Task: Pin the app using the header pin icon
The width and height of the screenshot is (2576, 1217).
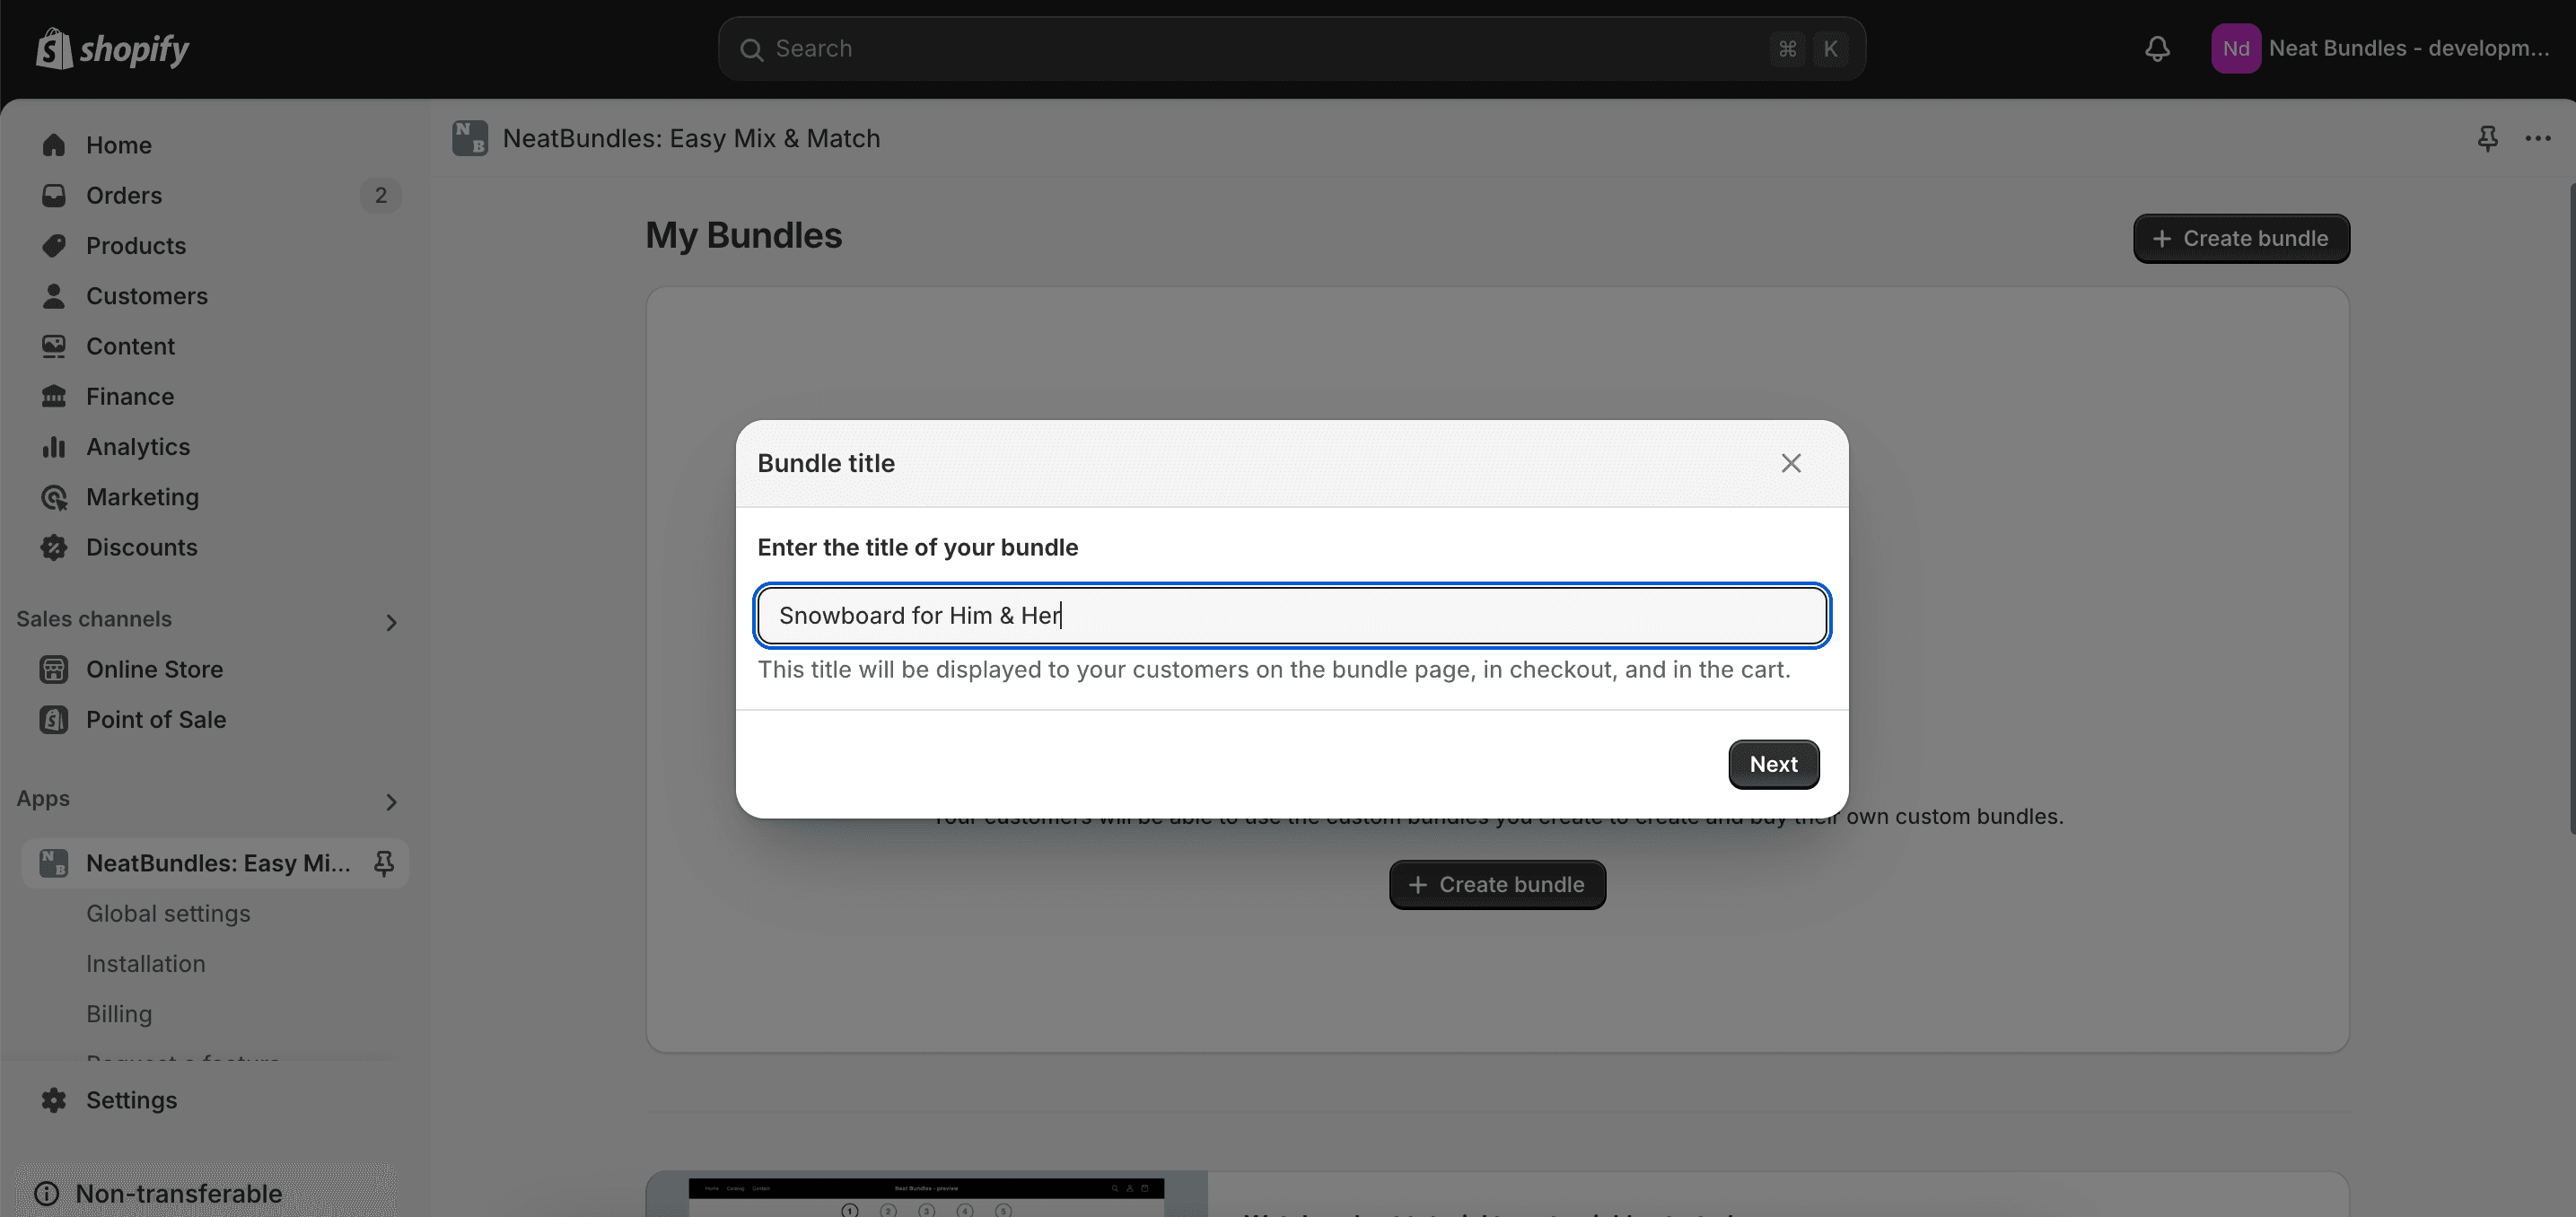Action: pos(2487,138)
